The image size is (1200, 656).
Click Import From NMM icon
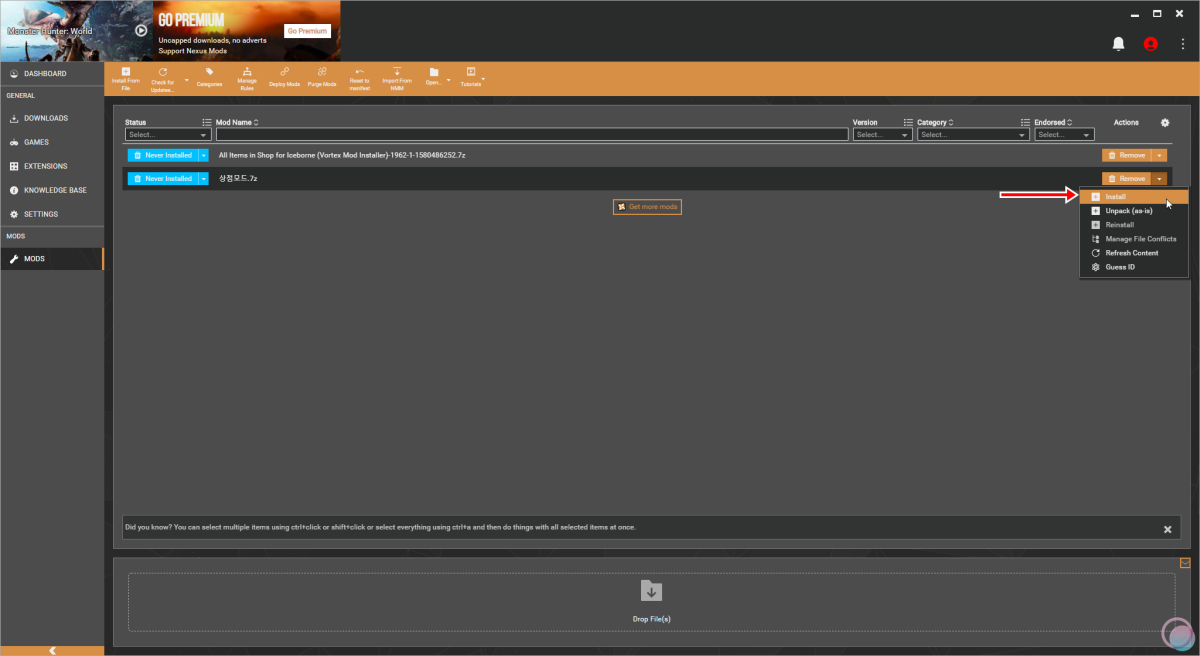(x=397, y=71)
